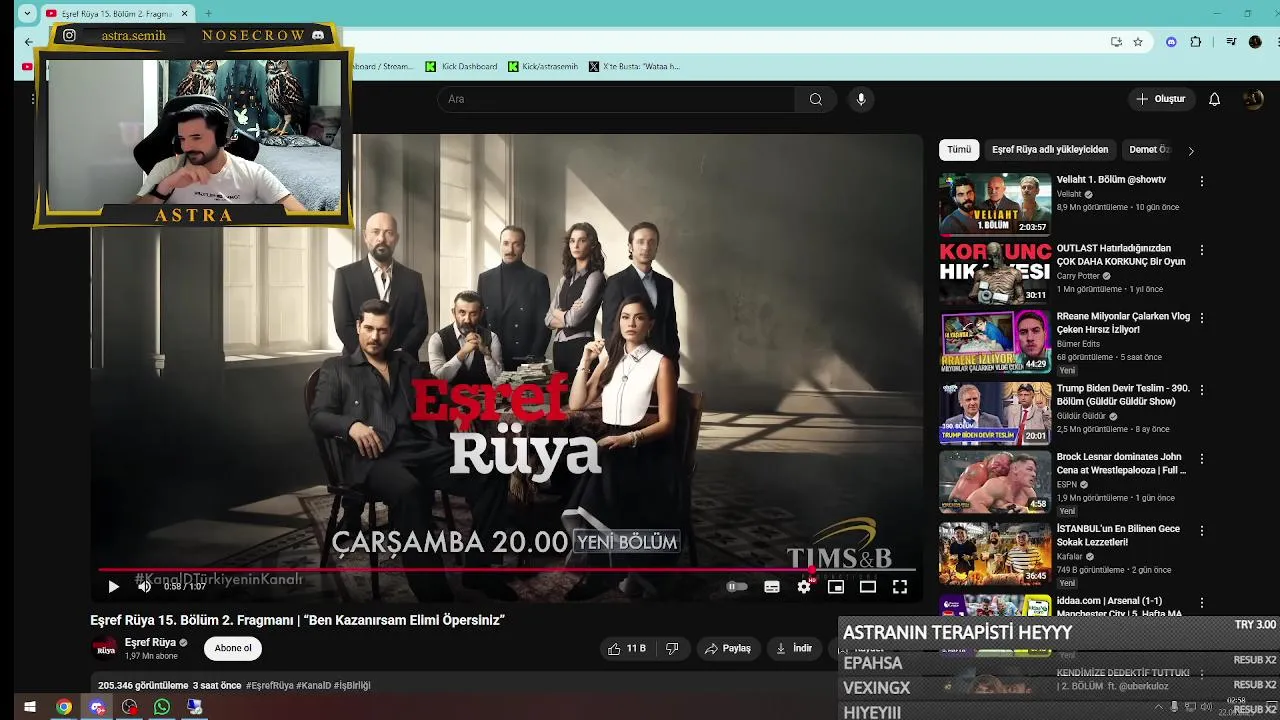Open the RReane Milyonlar Çalarken Vlog title

[1123, 322]
